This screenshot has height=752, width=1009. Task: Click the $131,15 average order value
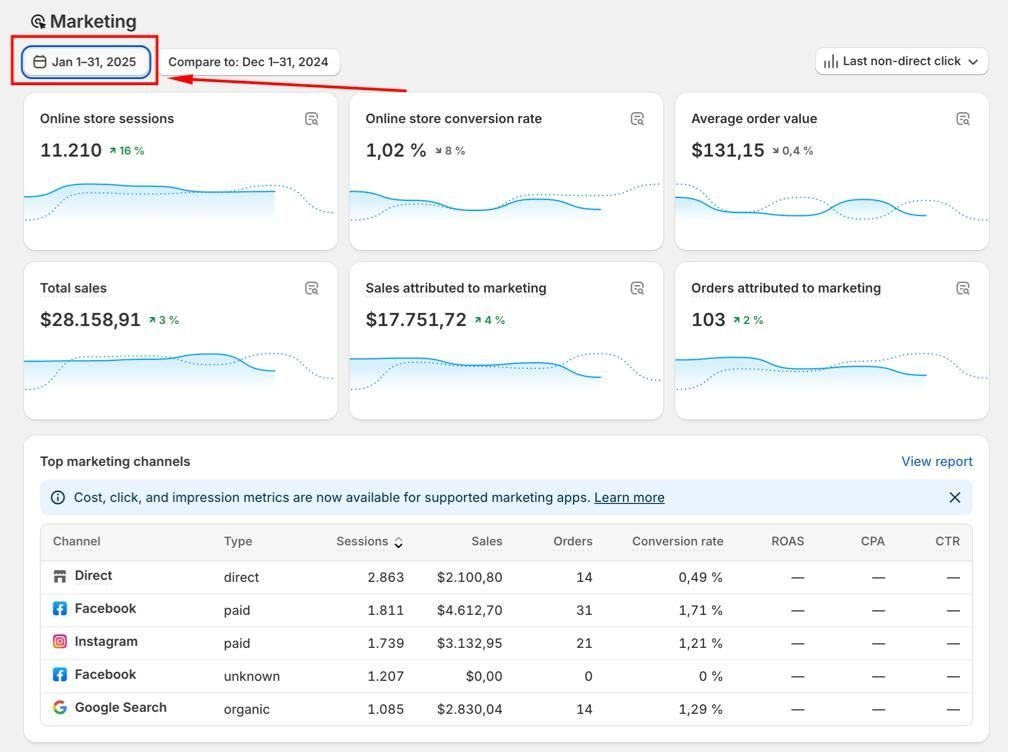[728, 150]
